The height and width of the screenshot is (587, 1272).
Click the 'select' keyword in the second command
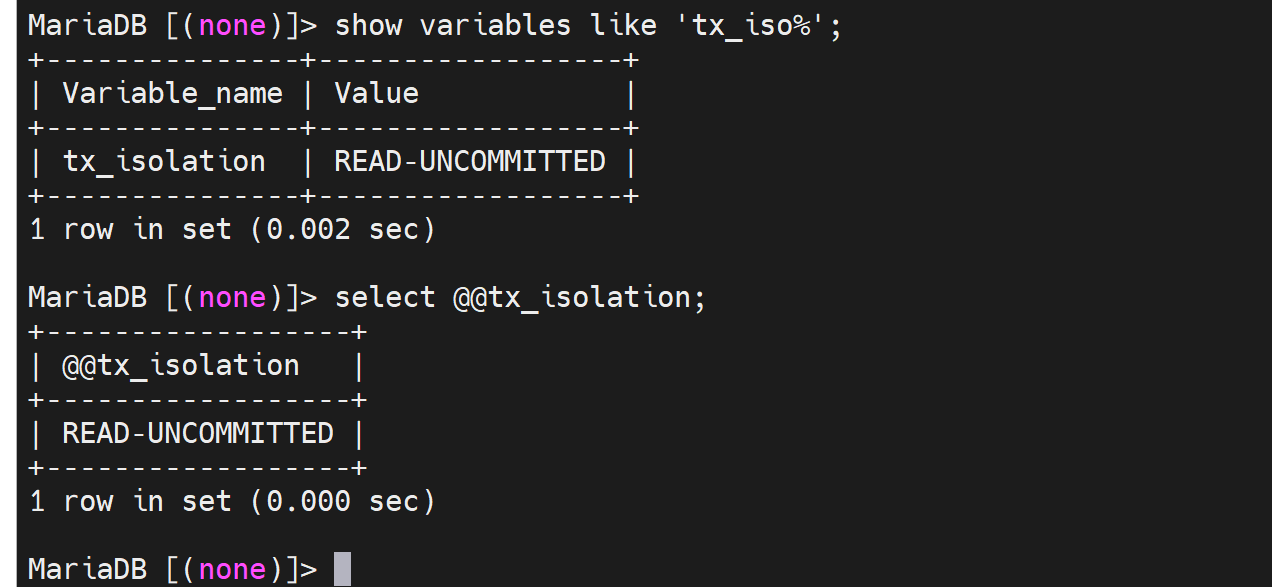pos(385,297)
